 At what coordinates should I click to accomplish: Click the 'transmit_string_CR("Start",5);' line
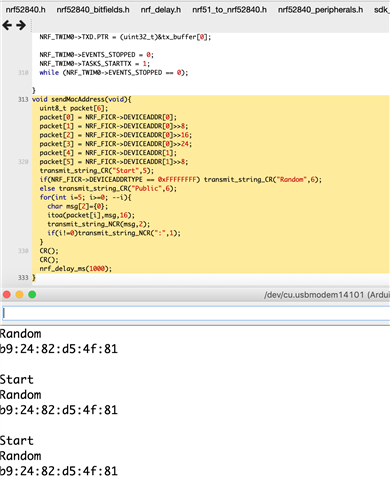click(97, 171)
